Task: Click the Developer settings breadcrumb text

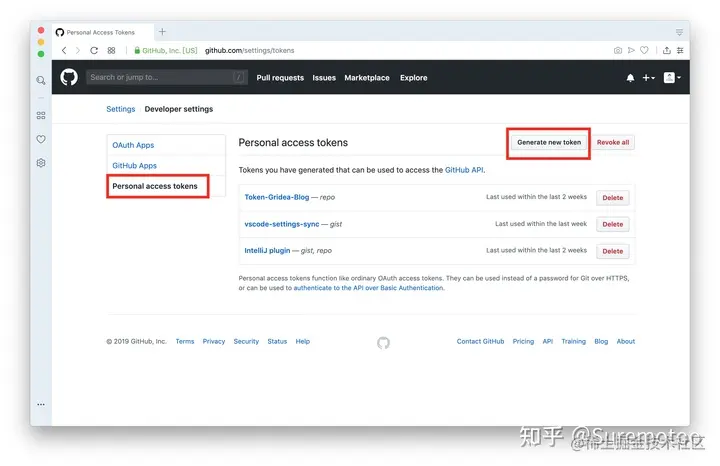Action: point(179,109)
